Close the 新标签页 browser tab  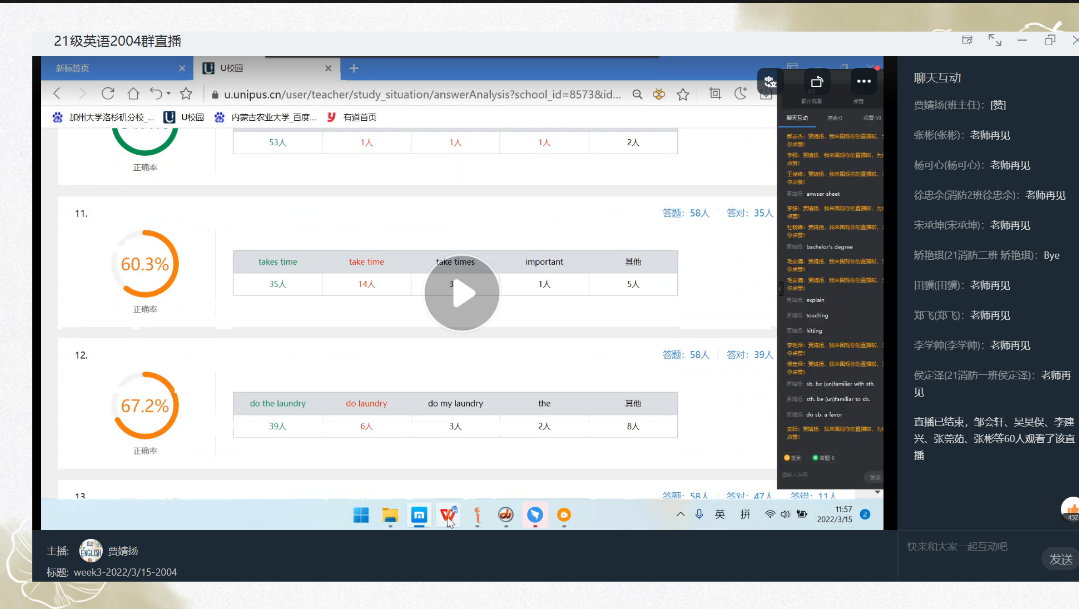pos(182,68)
